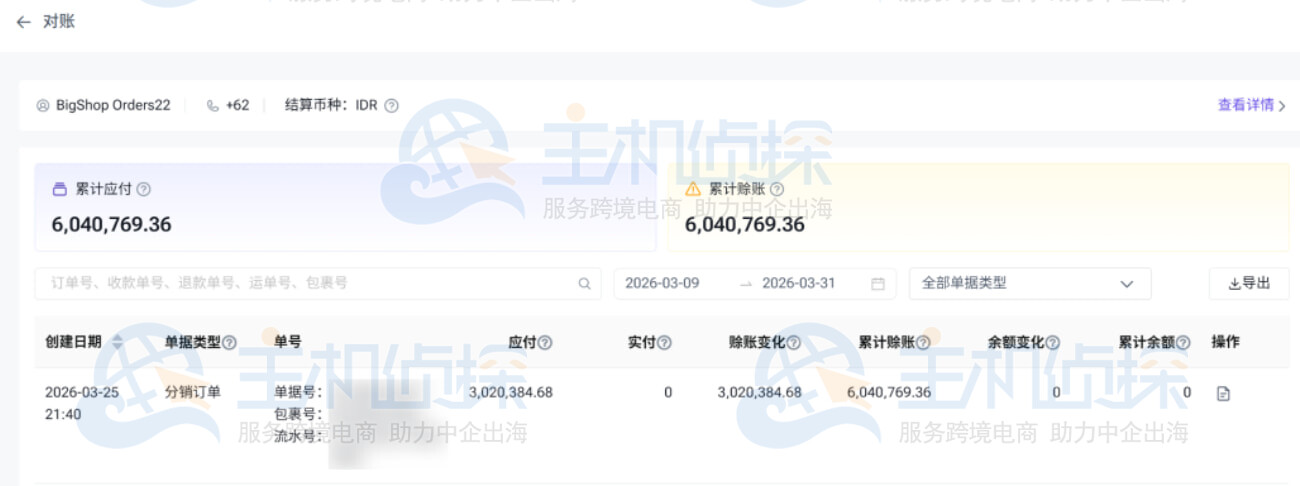
Task: Click help icon next to 结算币种 IDR
Action: tap(391, 105)
